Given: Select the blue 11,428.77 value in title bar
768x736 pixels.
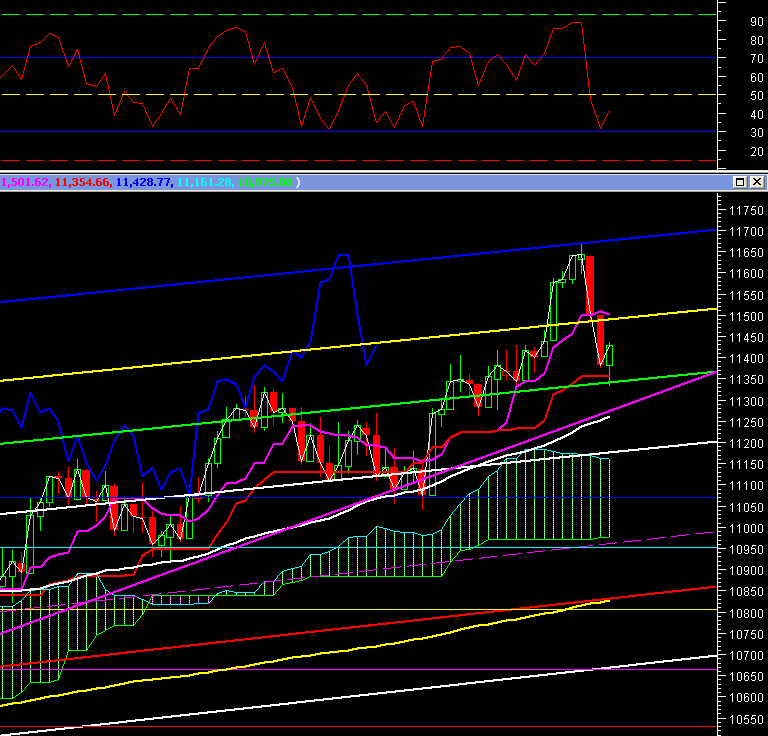Looking at the screenshot, I should pyautogui.click(x=143, y=182).
